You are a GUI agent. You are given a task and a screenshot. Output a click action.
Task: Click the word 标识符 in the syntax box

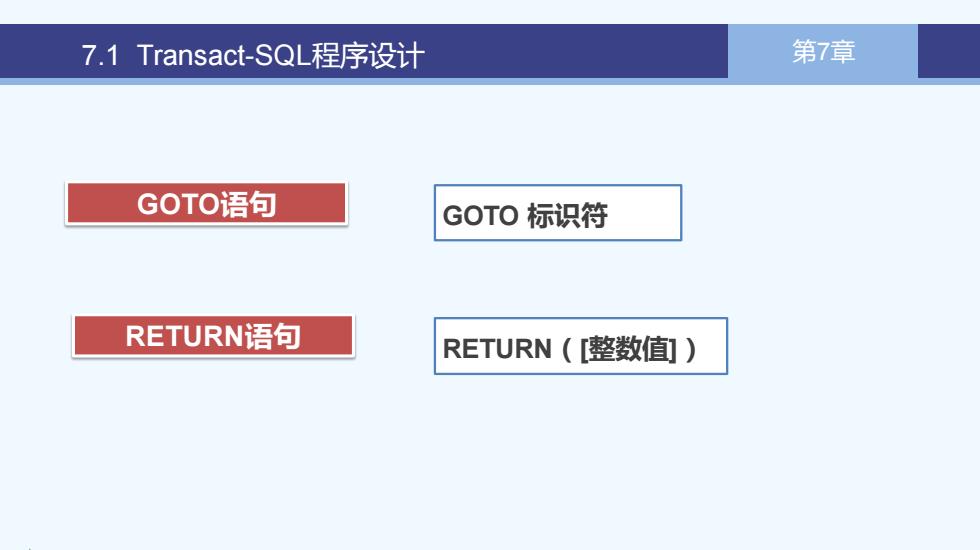(568, 216)
